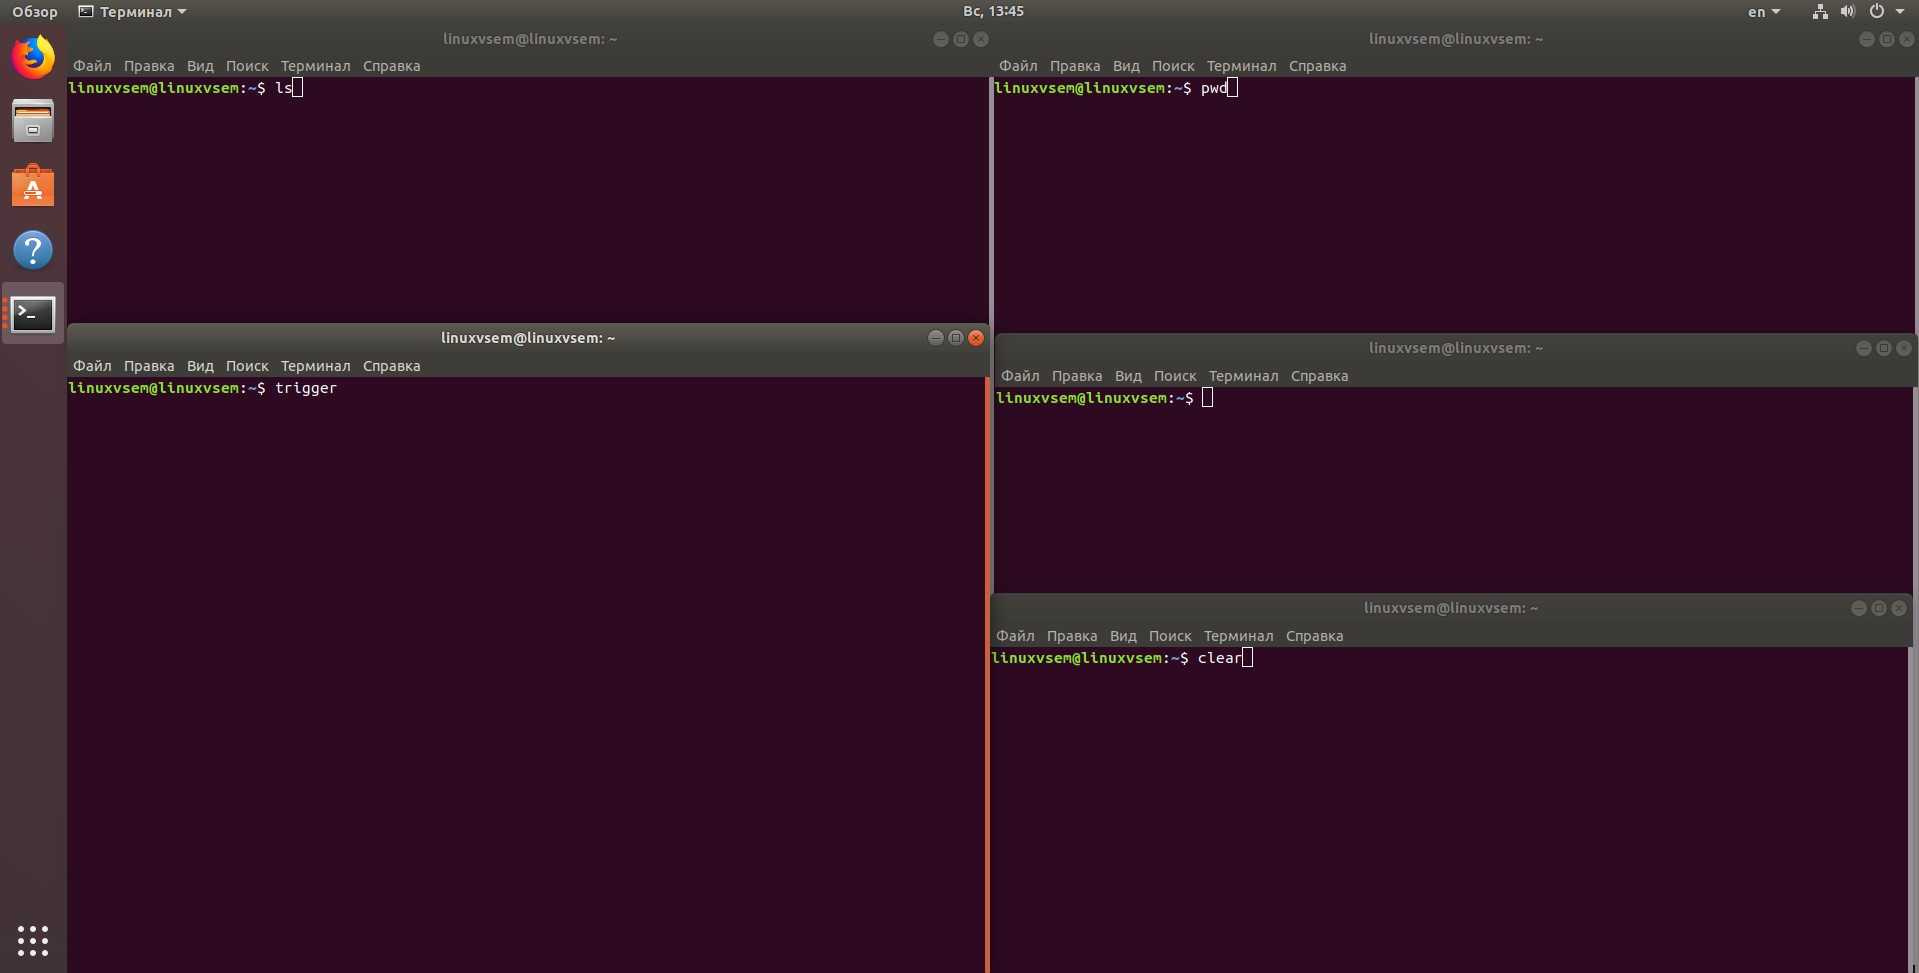Open Файл menu in the 'ls' terminal
The height and width of the screenshot is (973, 1919).
(92, 66)
